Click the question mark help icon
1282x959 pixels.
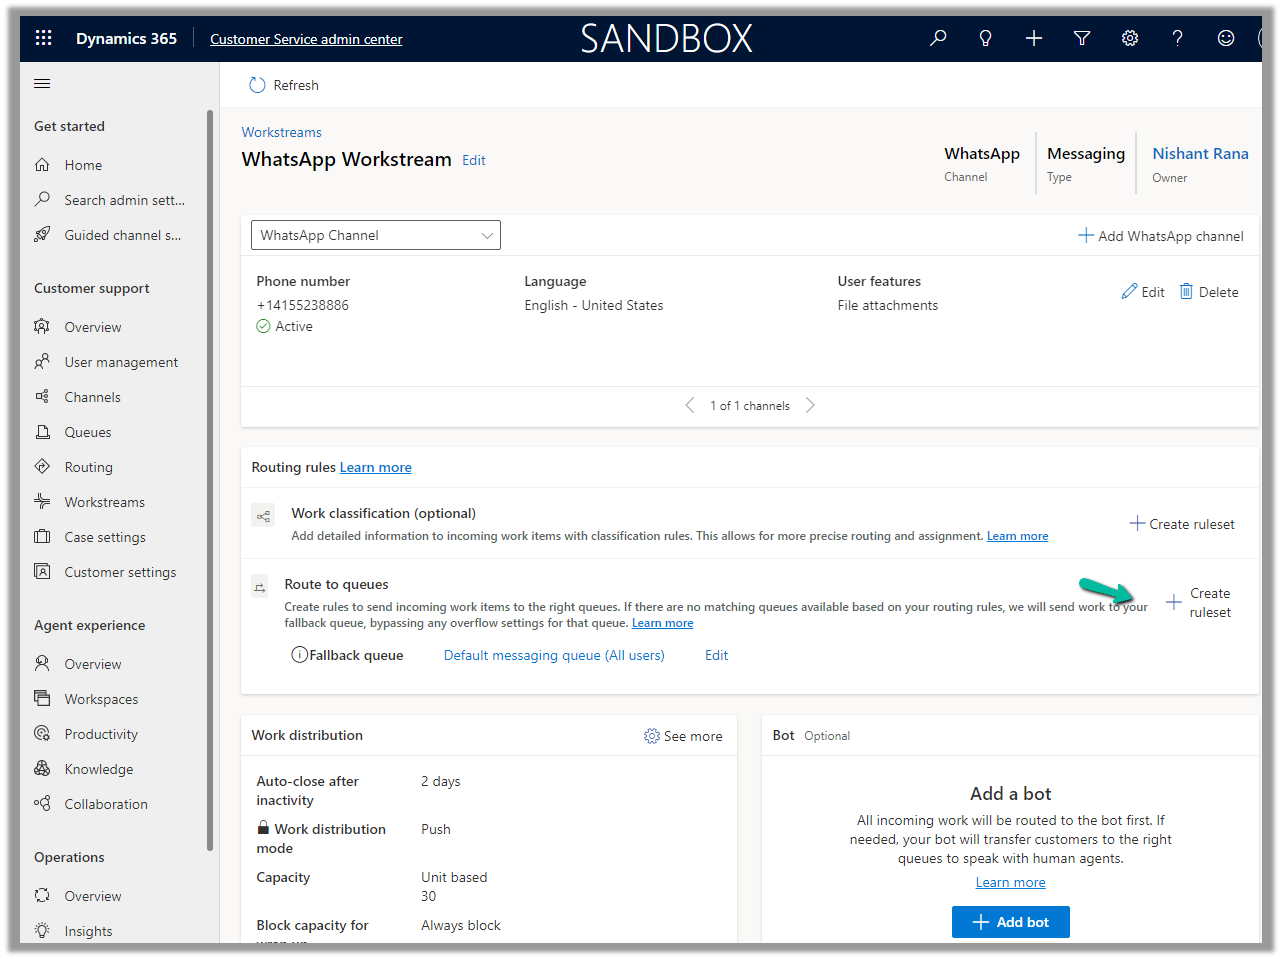1178,38
